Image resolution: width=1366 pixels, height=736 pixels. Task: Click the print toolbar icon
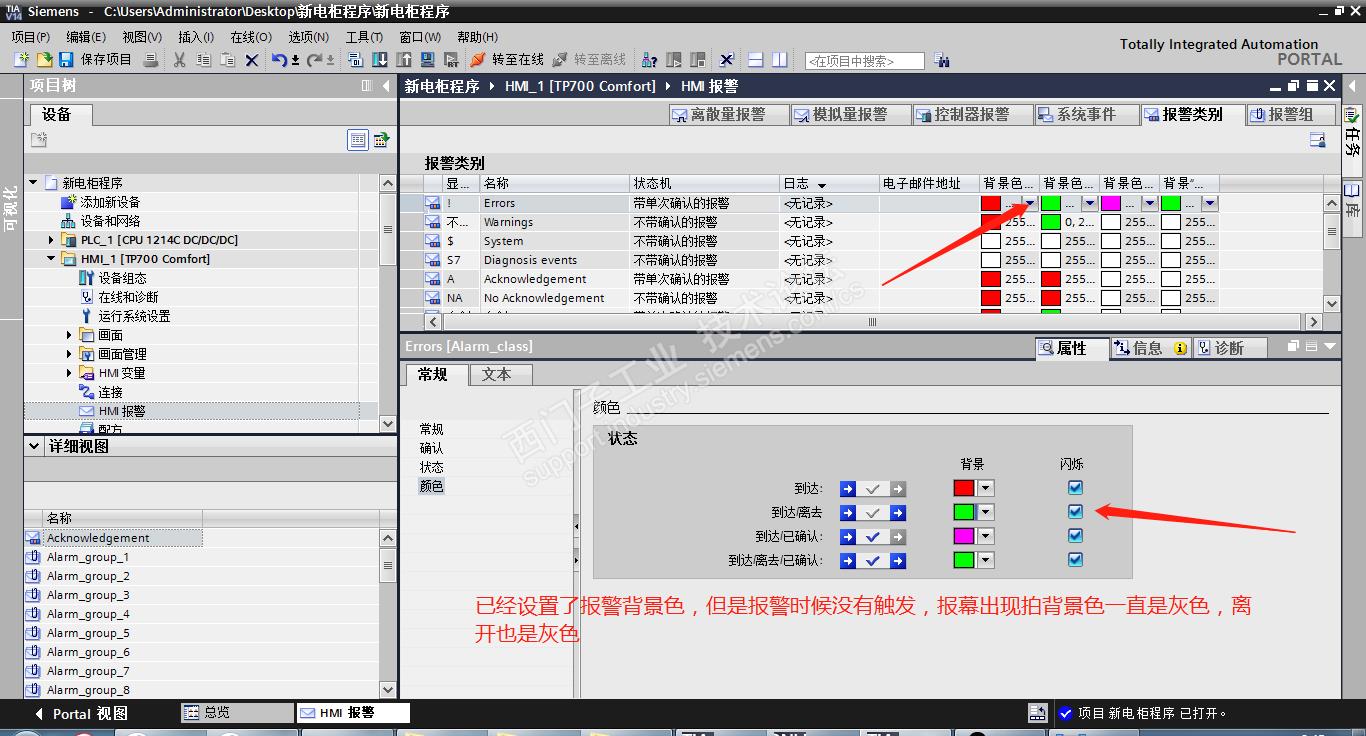151,60
